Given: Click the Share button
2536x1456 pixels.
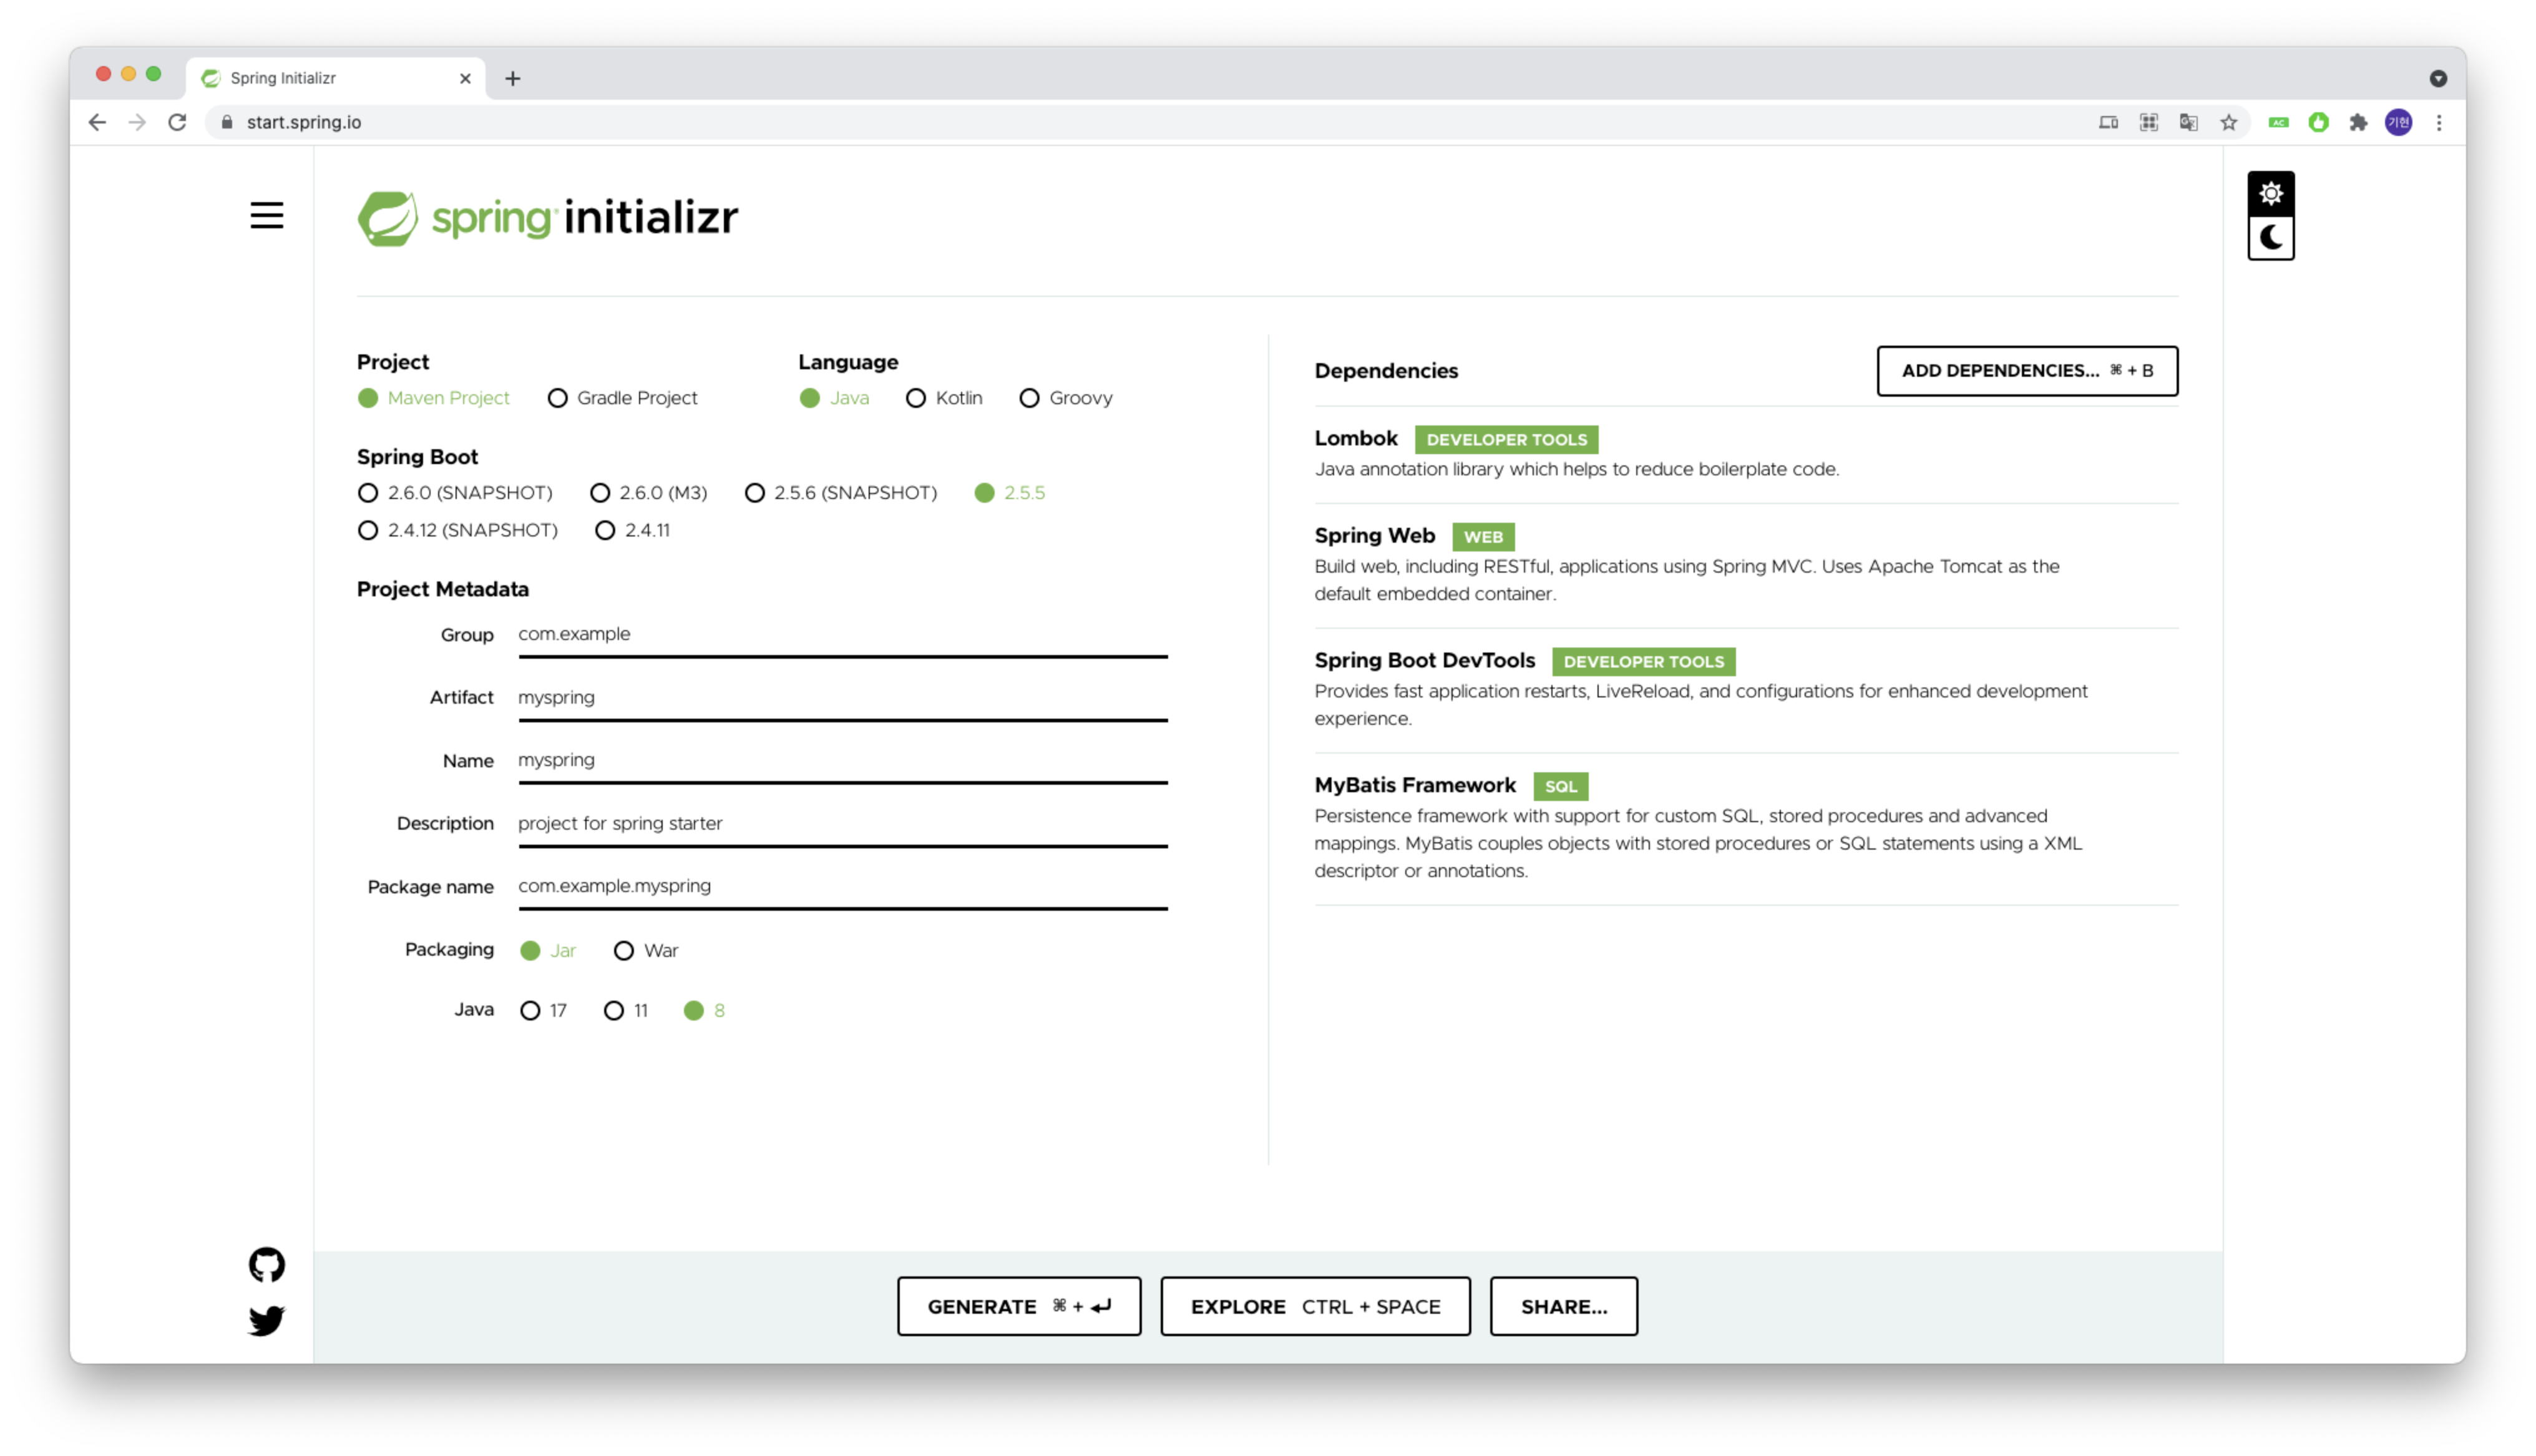Looking at the screenshot, I should pyautogui.click(x=1563, y=1306).
